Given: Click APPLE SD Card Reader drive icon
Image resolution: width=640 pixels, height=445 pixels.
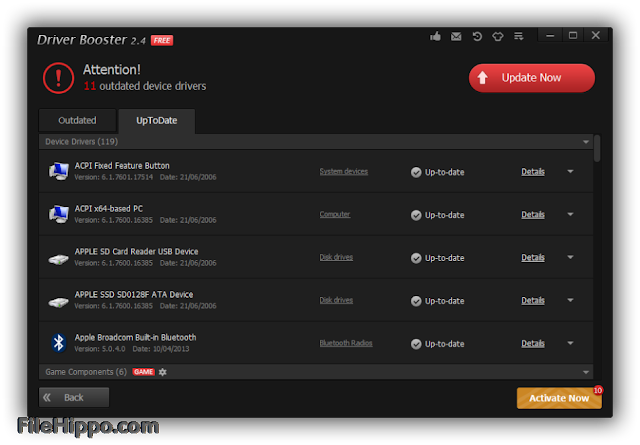Looking at the screenshot, I should click(58, 259).
